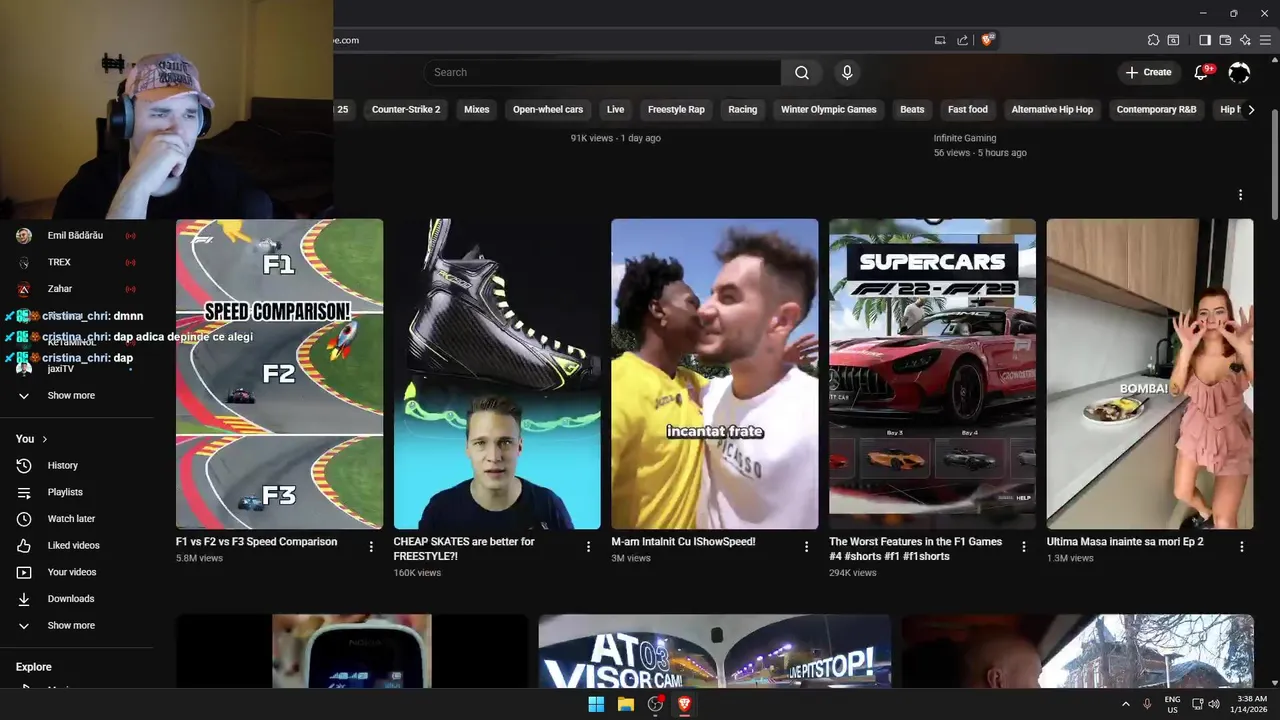This screenshot has height=720, width=1280.
Task: Play the AT03 Visor Cam video thumbnail
Action: click(x=715, y=651)
